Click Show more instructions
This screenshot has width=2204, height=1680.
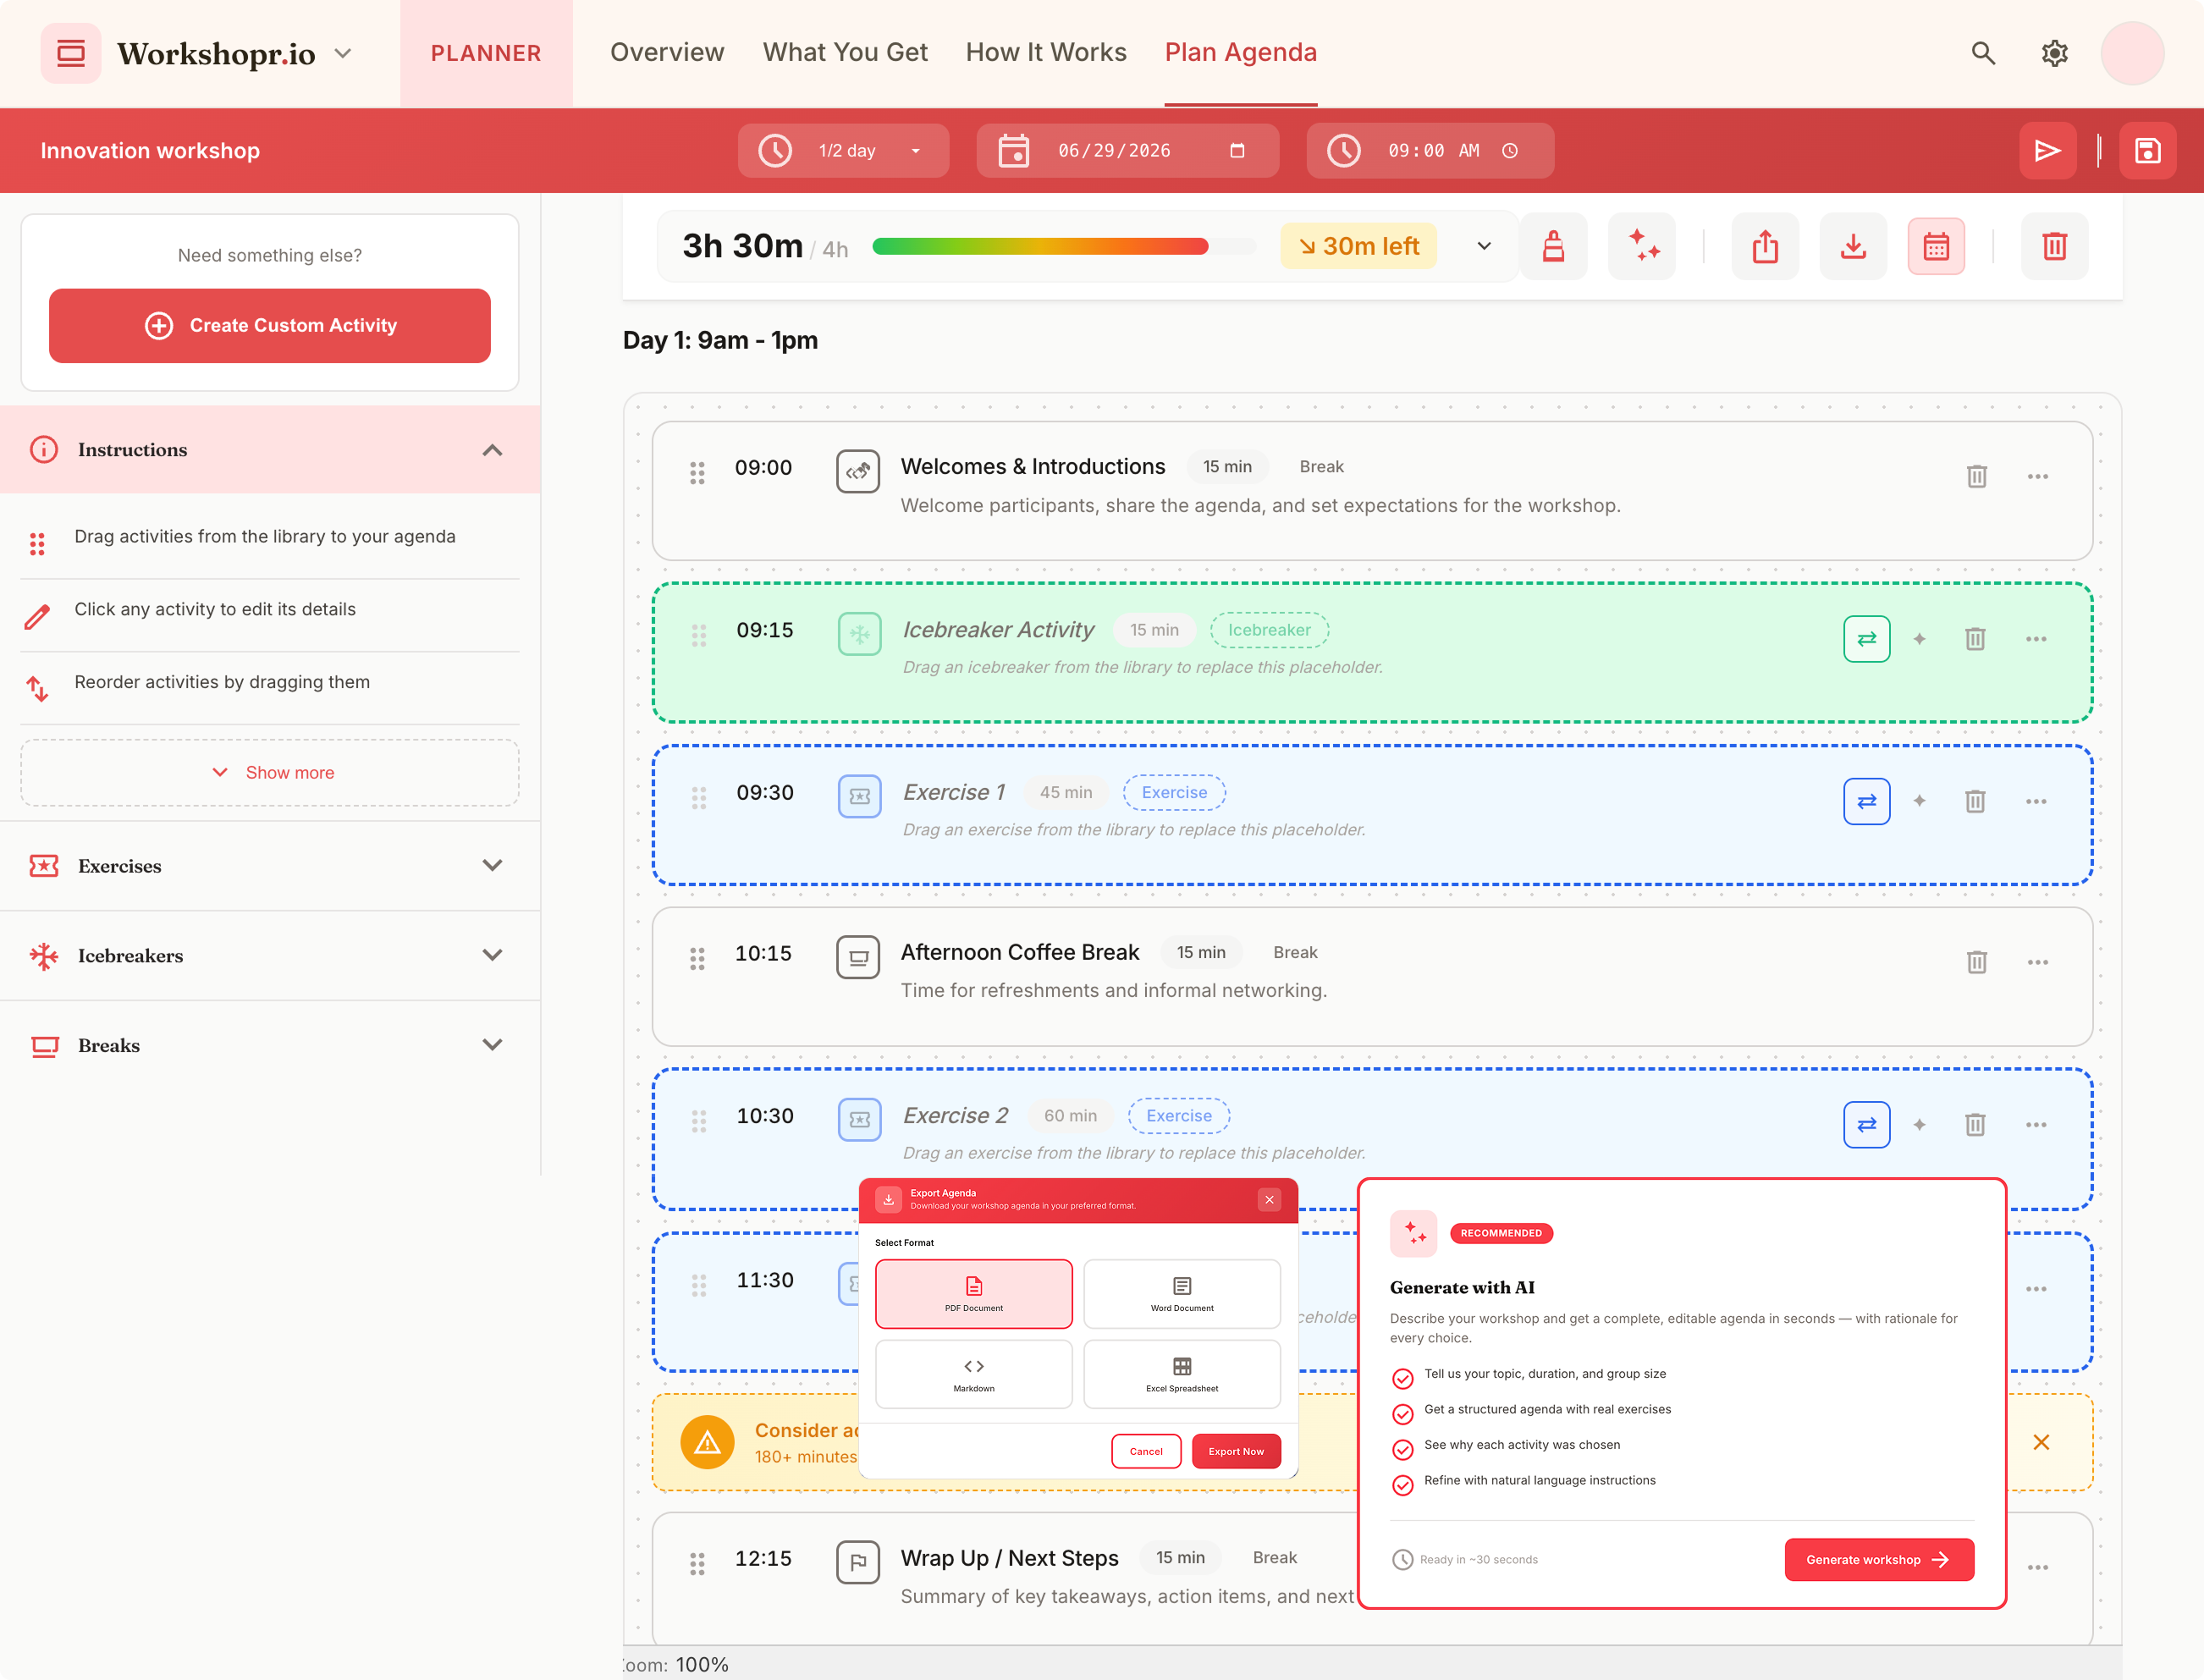pos(270,773)
